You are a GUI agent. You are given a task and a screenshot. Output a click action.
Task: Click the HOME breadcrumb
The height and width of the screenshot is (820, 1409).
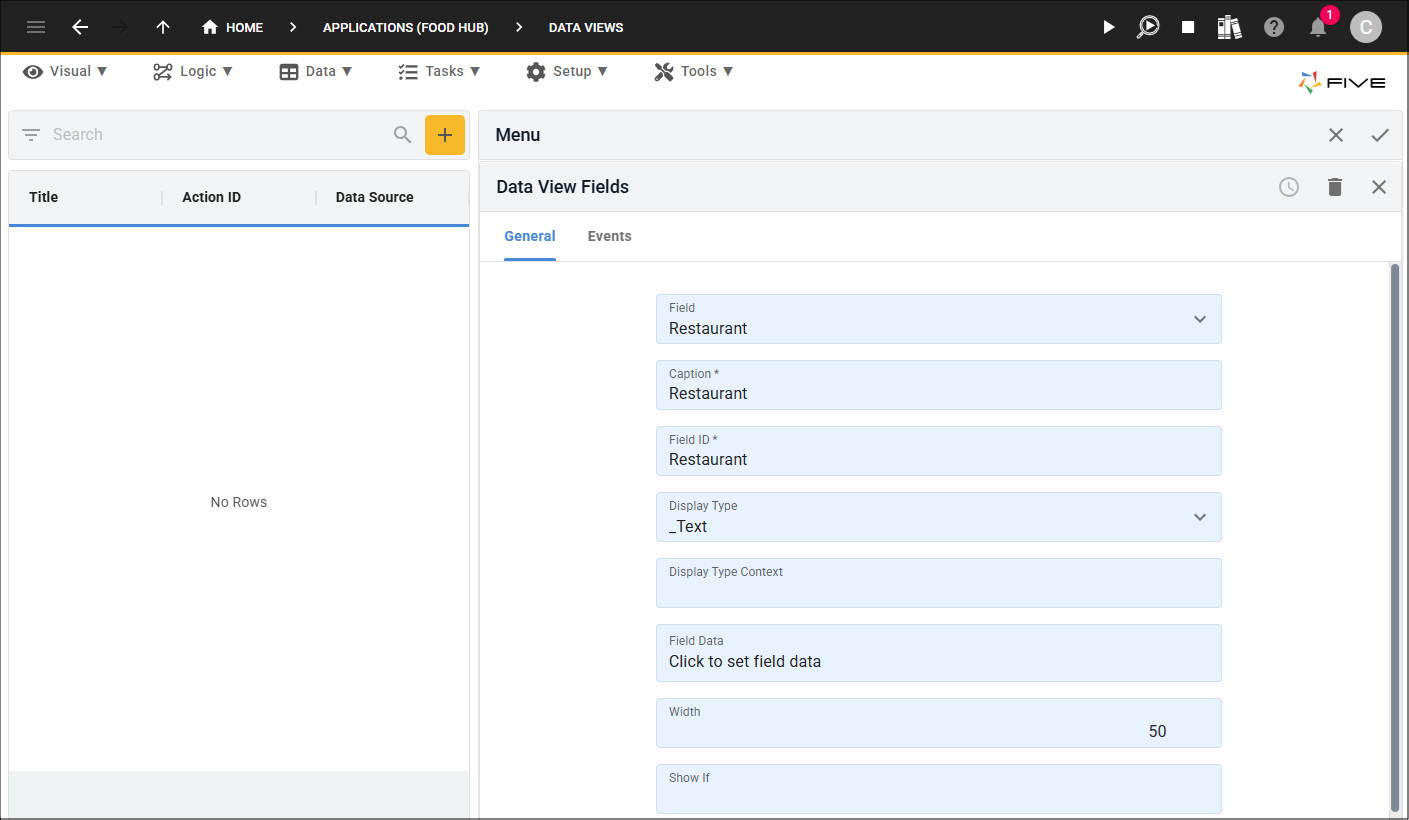(232, 27)
